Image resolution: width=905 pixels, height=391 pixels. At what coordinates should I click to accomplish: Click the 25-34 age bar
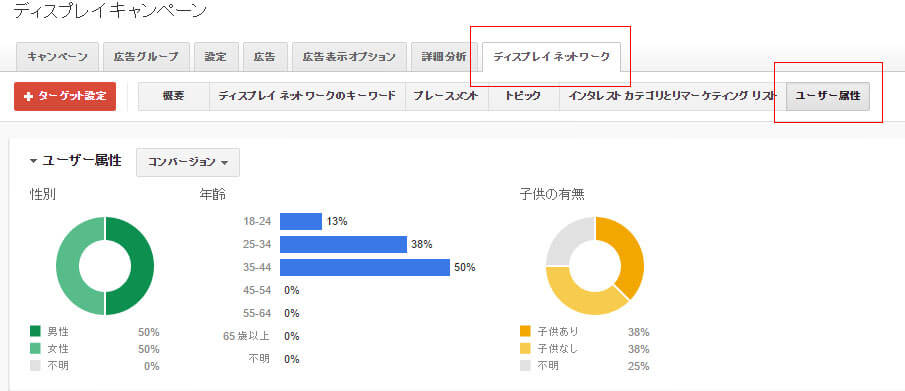[343, 244]
